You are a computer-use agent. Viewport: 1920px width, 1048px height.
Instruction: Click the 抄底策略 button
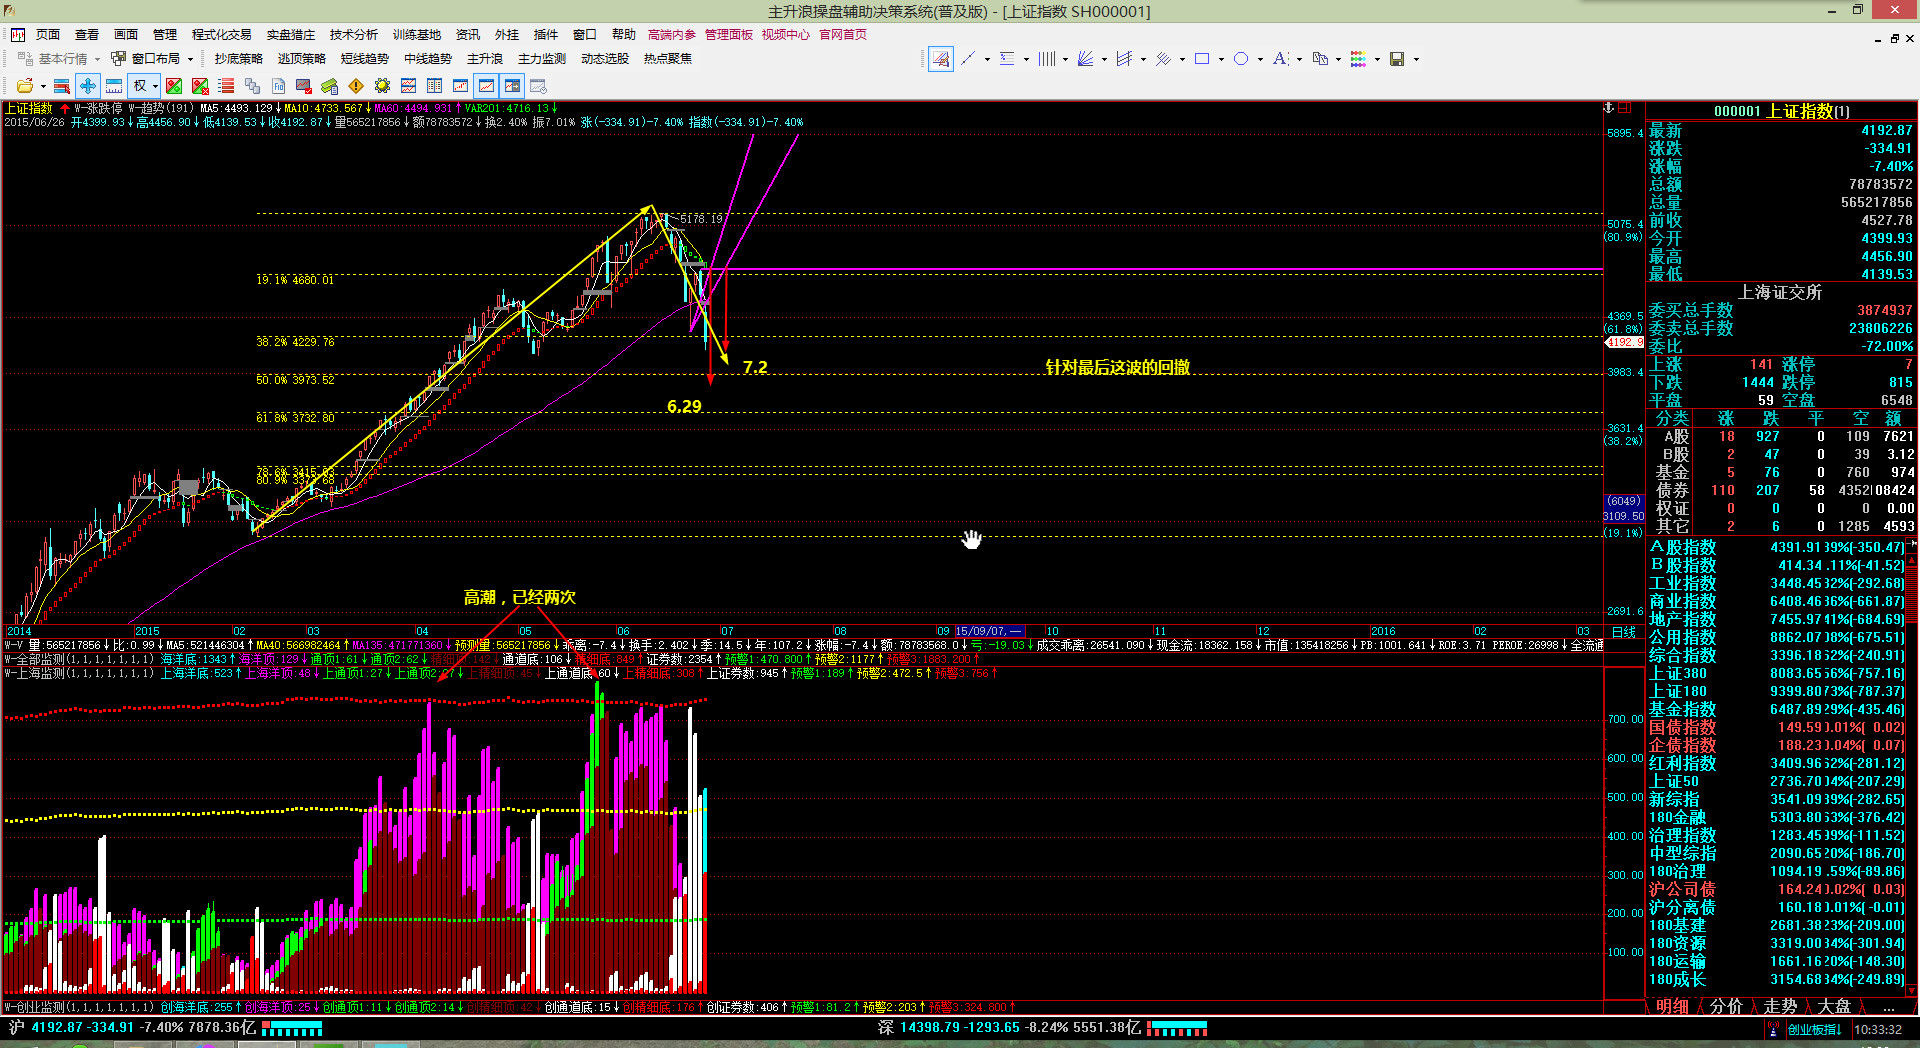238,59
